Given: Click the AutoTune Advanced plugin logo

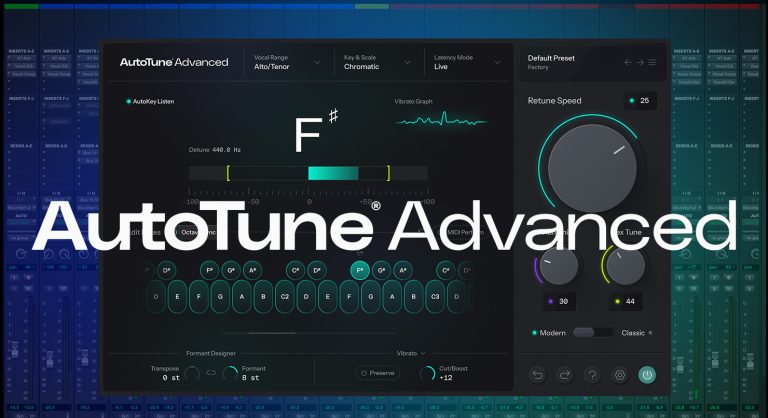Looking at the screenshot, I should (x=174, y=62).
